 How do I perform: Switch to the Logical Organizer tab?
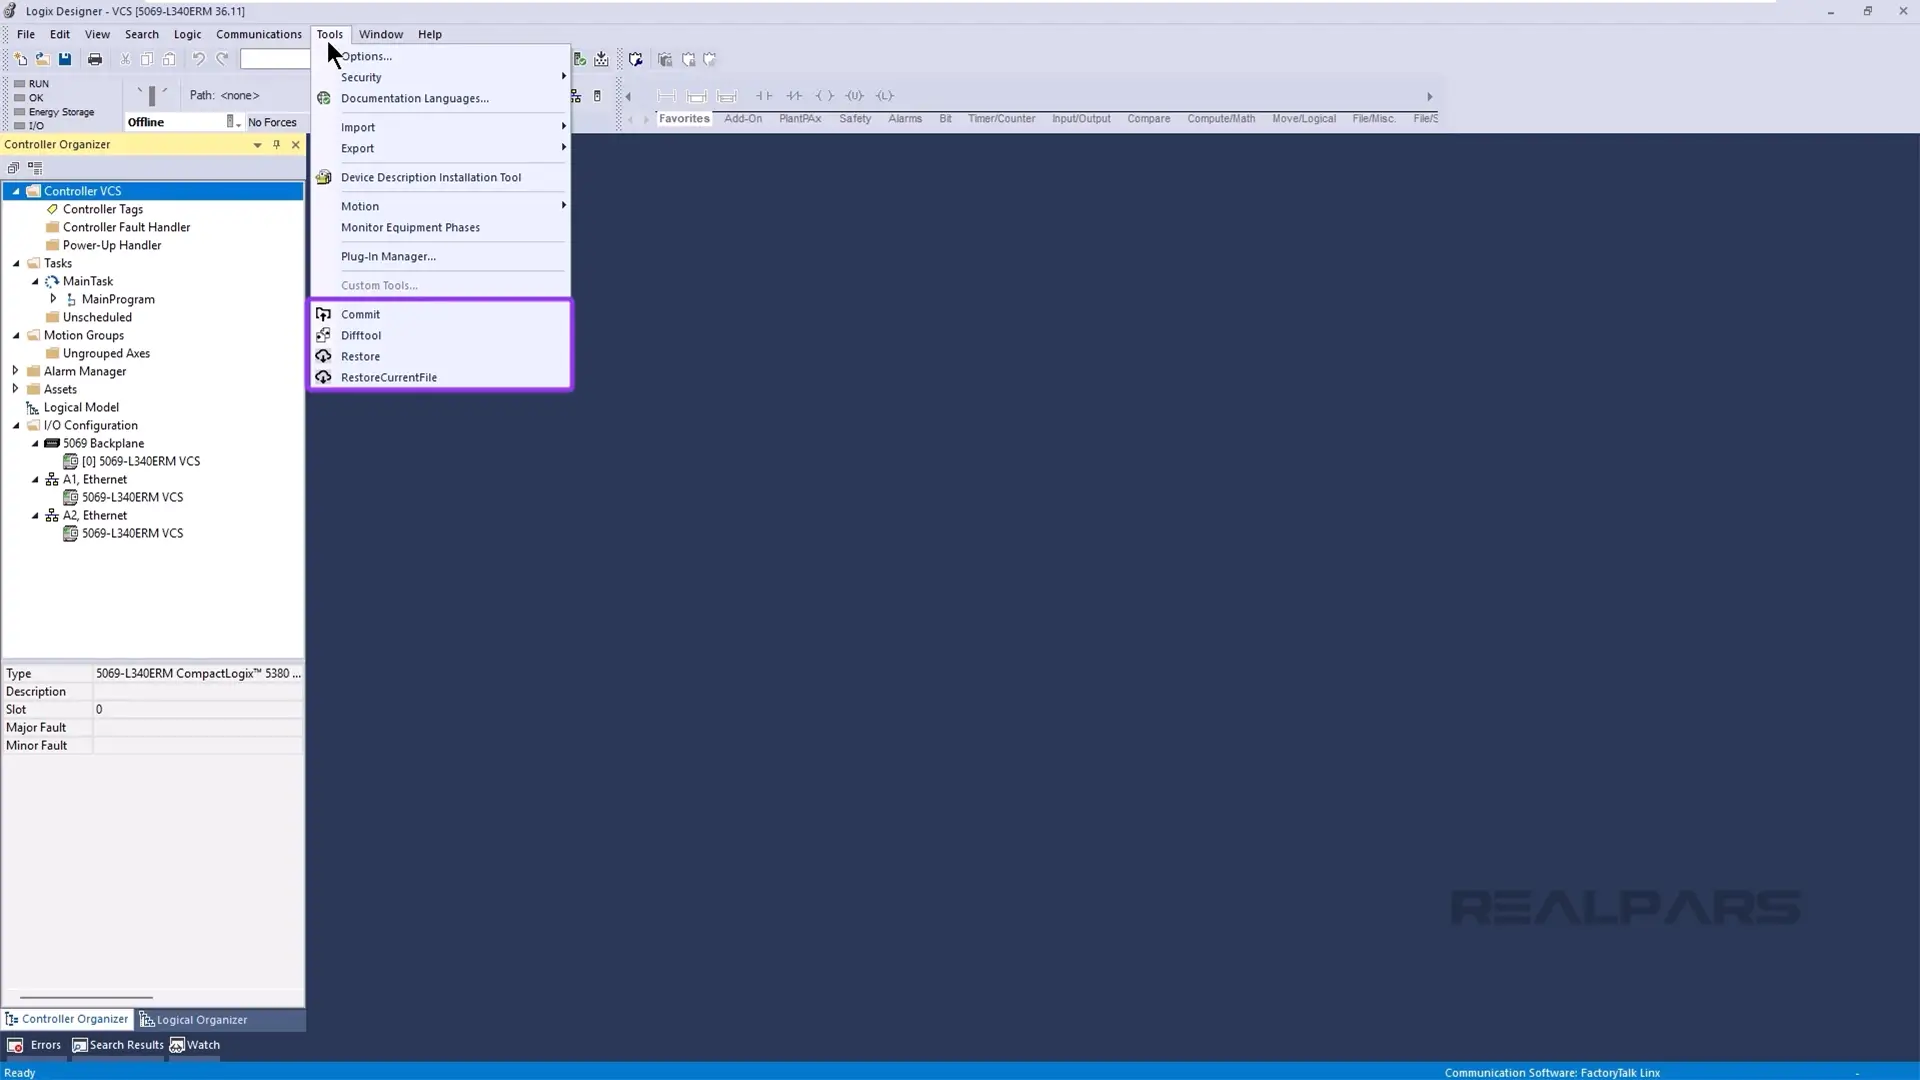tap(194, 1020)
